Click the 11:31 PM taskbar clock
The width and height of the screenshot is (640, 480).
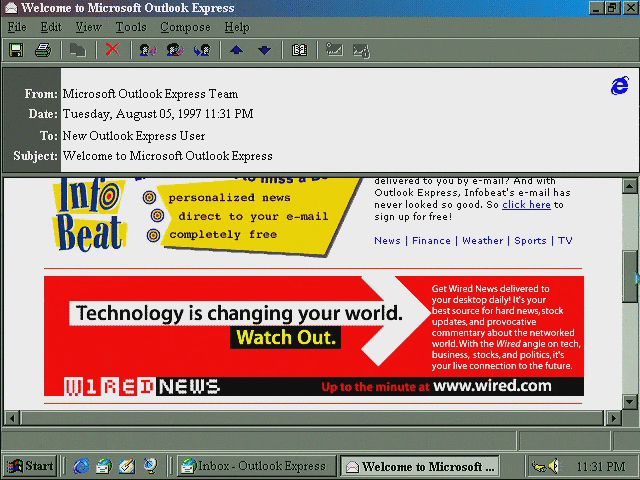pos(600,466)
